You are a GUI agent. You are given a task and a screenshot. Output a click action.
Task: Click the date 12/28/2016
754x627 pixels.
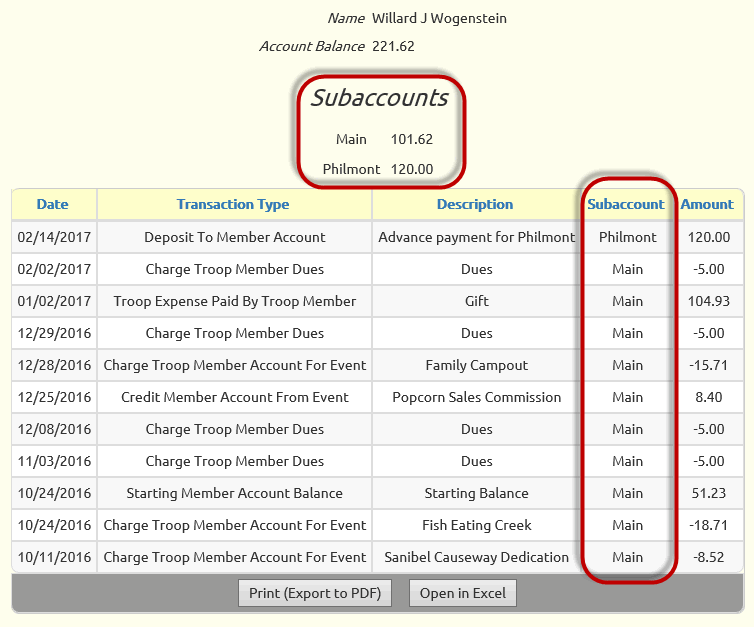click(x=54, y=365)
